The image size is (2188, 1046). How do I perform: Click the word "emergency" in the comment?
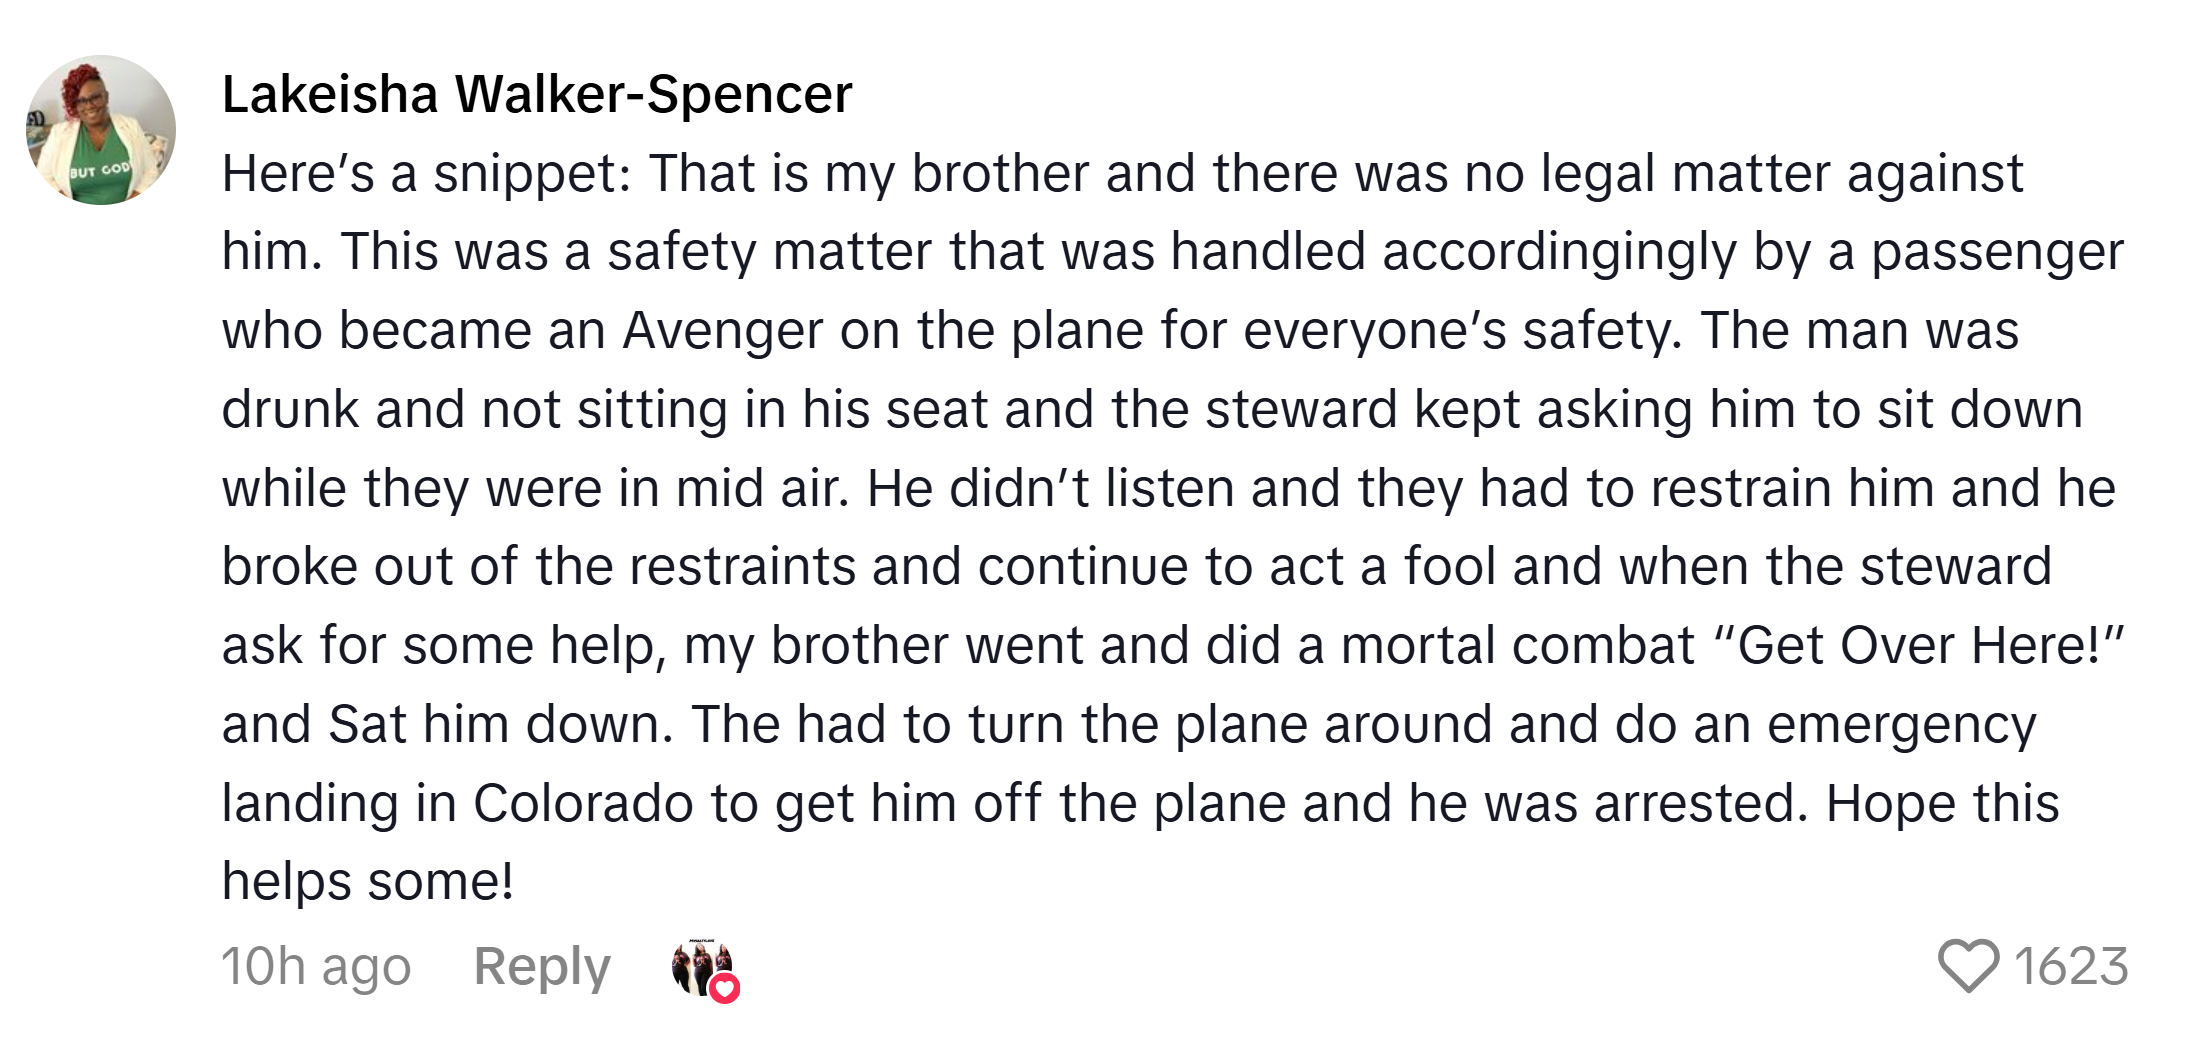[1901, 724]
